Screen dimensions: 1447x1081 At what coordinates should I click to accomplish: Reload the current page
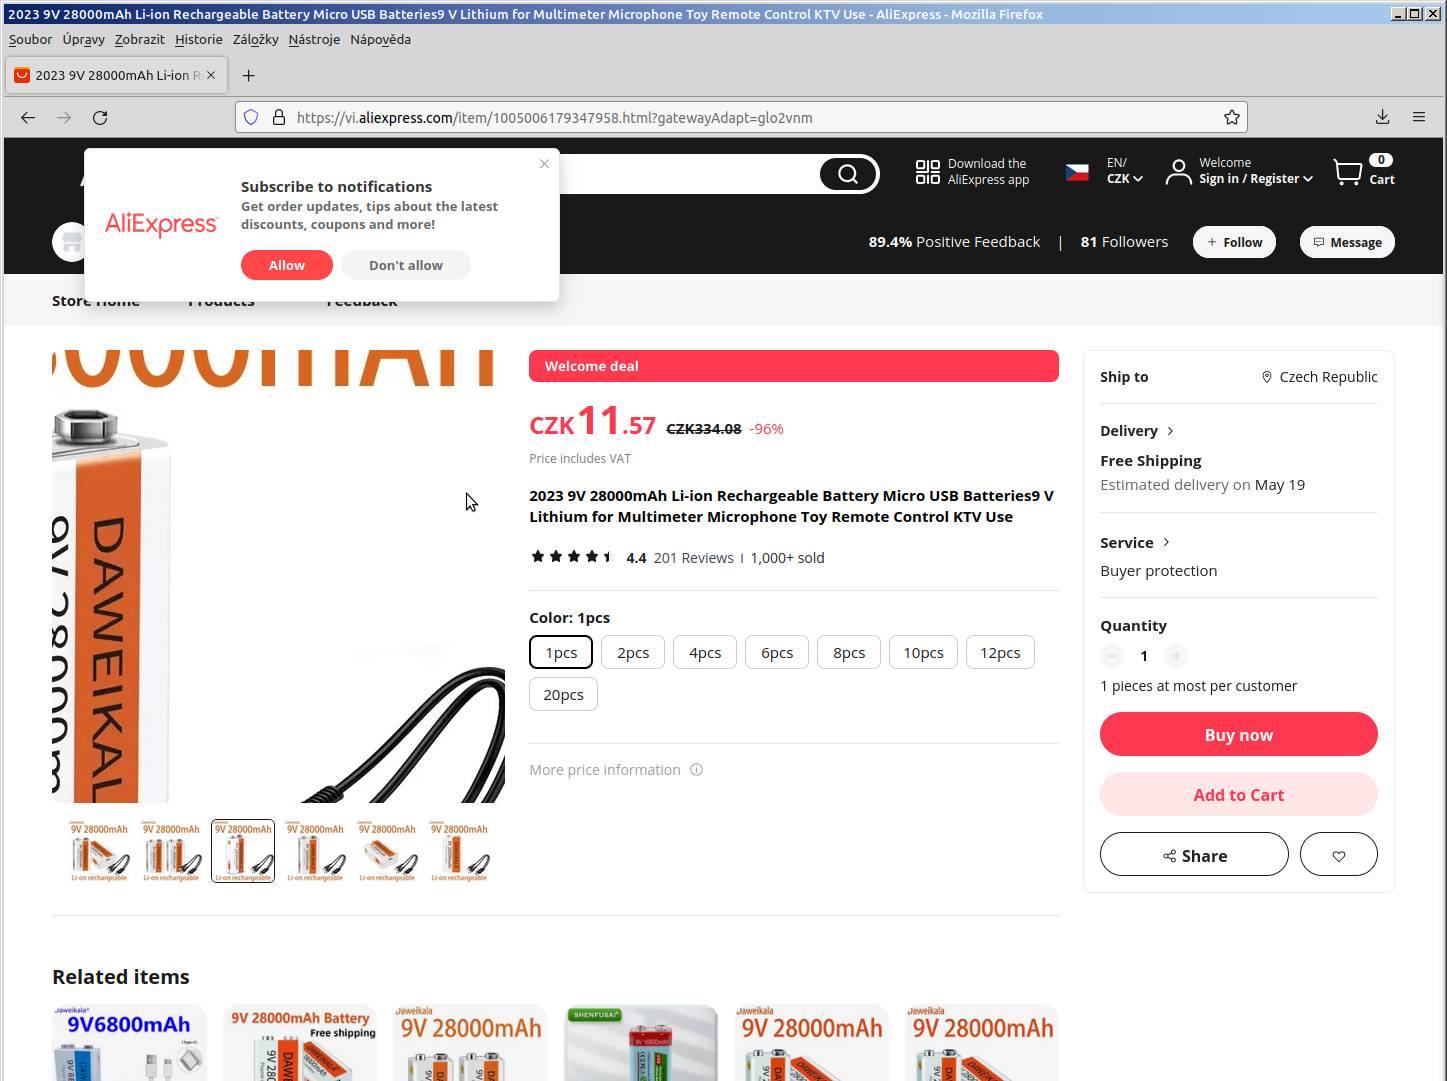[x=100, y=118]
